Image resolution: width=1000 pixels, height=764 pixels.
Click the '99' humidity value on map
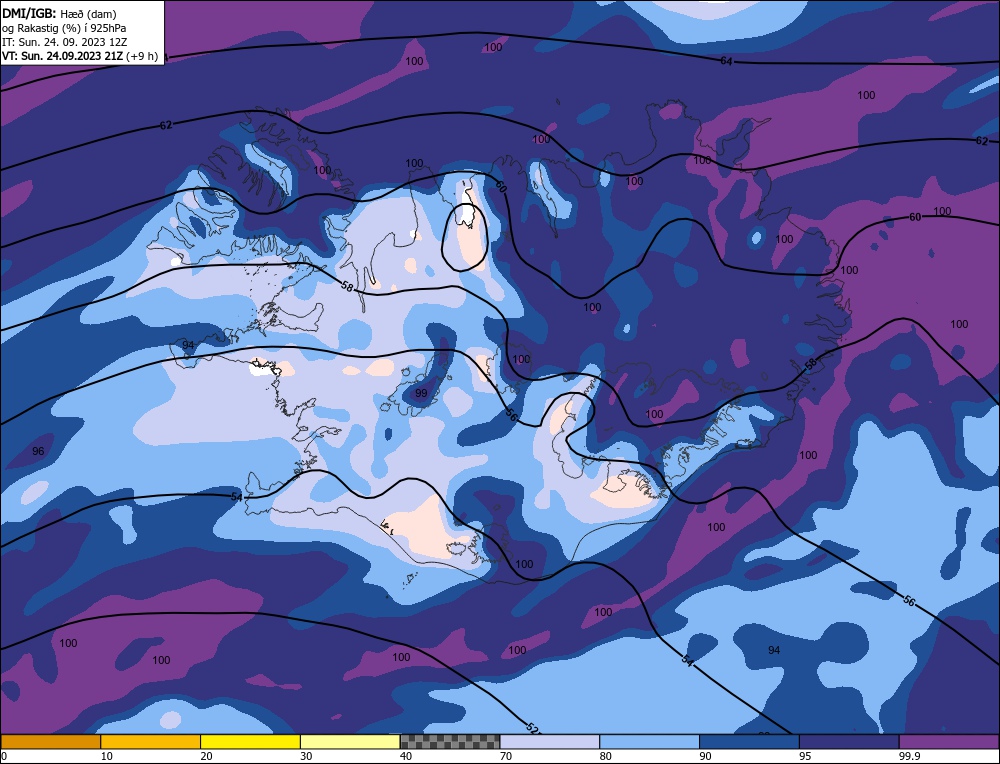421,393
